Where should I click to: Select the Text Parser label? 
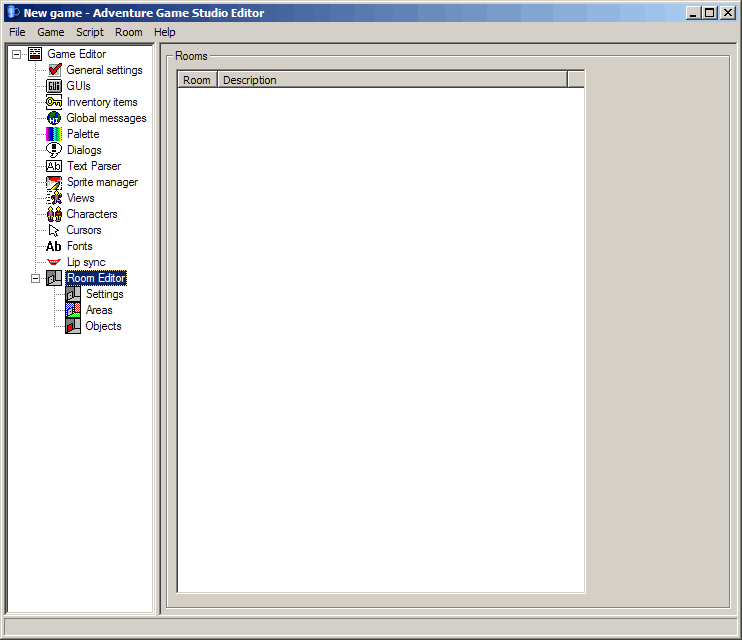[94, 166]
